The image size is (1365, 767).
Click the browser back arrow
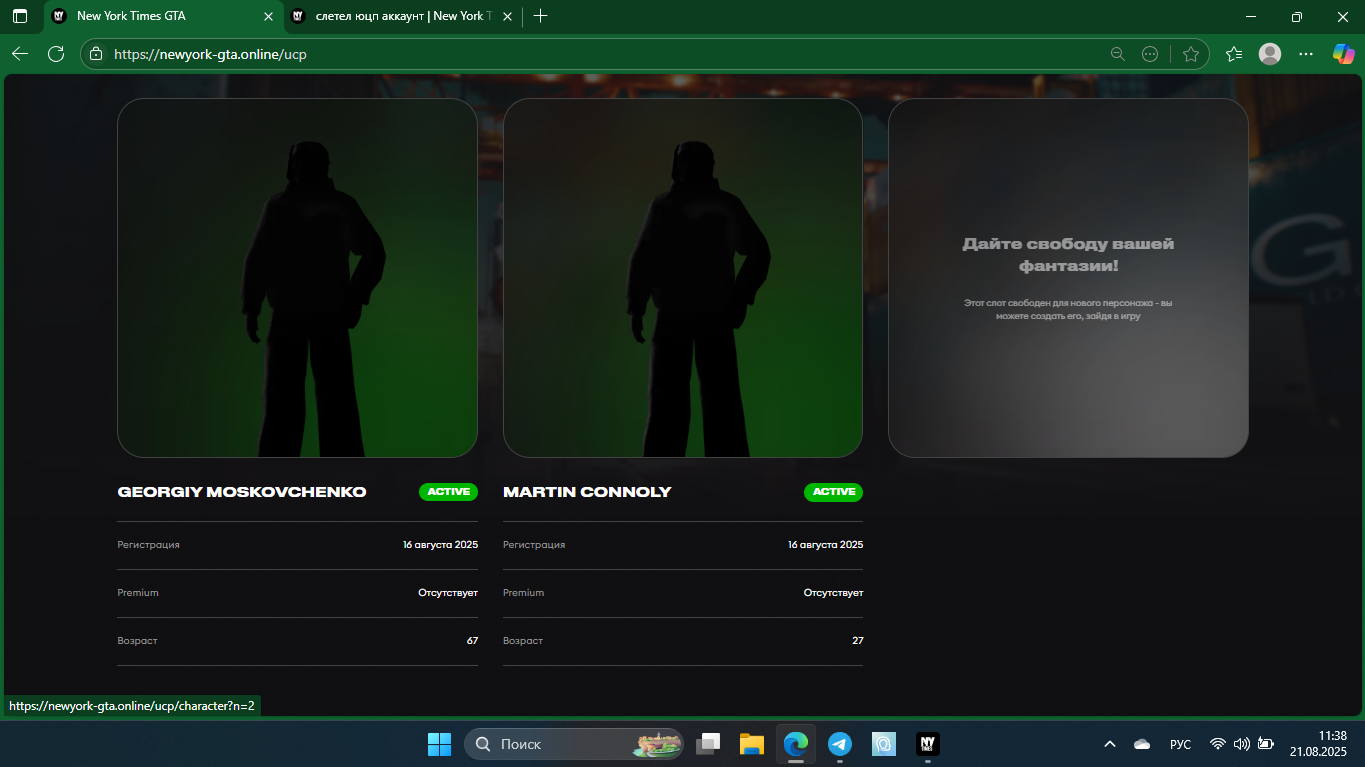20,54
